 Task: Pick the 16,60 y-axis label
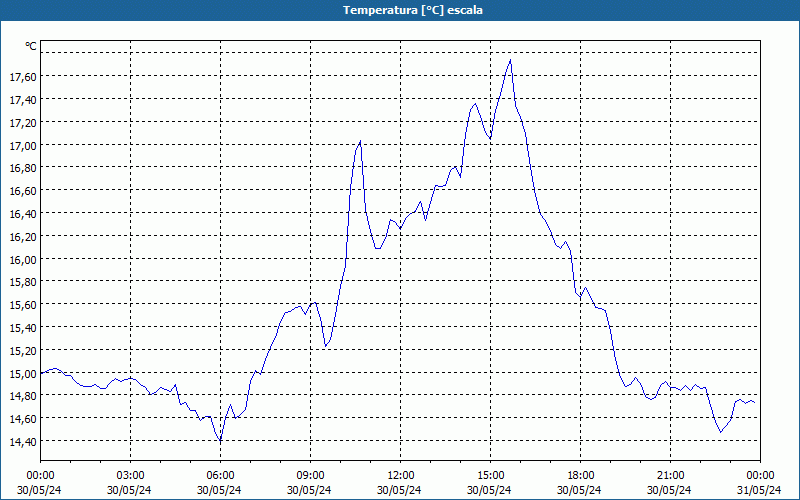(23, 191)
